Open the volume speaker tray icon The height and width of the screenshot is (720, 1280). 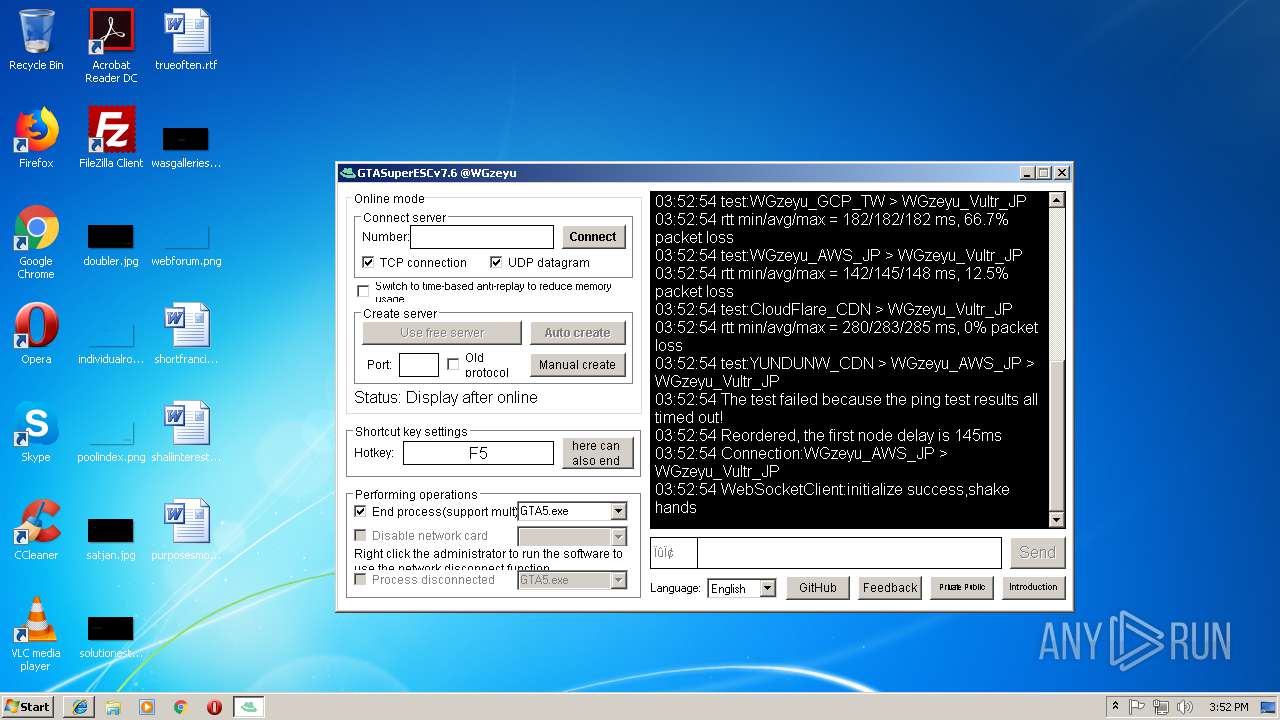[x=1185, y=707]
